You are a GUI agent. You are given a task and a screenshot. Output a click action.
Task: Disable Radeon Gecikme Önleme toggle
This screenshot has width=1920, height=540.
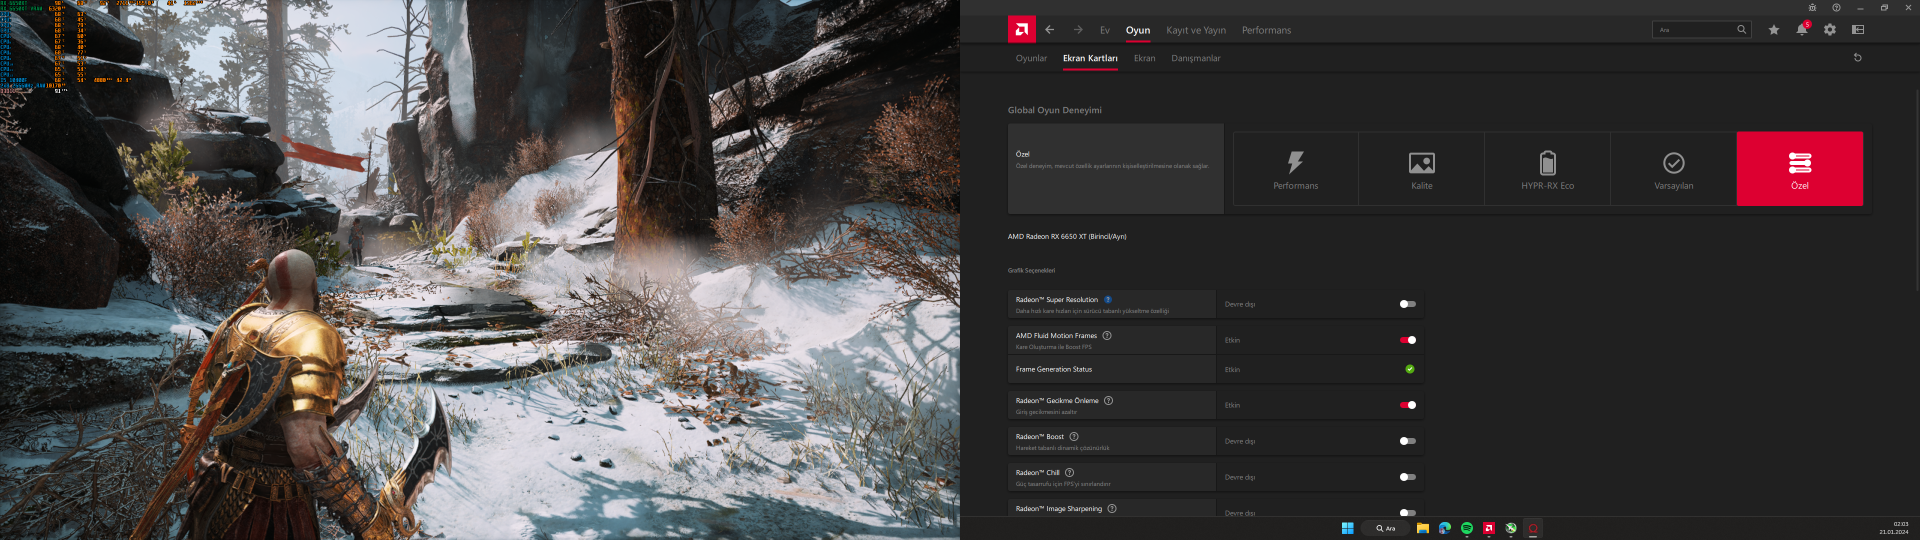click(x=1408, y=405)
